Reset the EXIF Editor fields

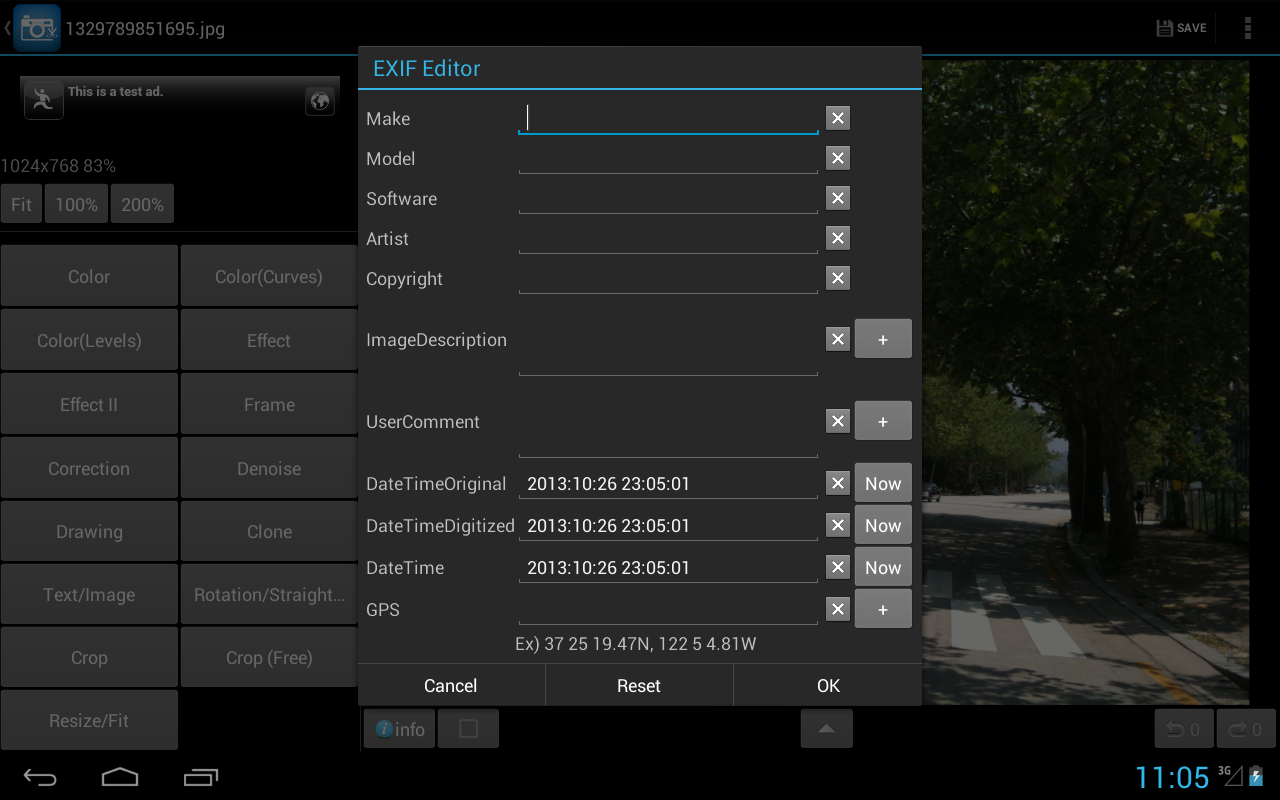coord(639,686)
